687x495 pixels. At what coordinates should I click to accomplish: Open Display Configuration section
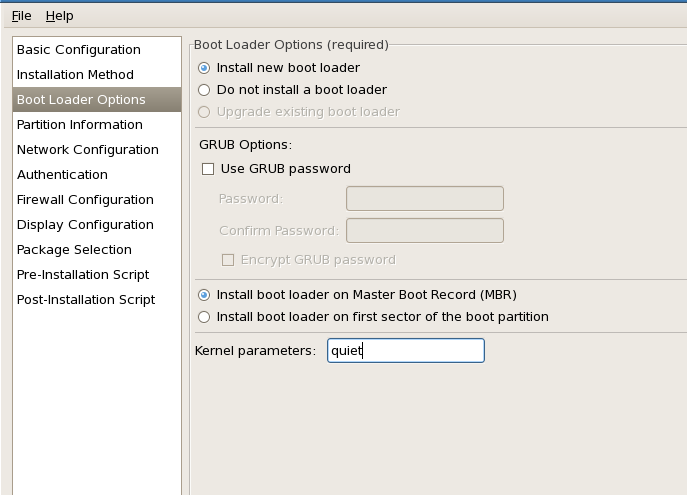(85, 225)
